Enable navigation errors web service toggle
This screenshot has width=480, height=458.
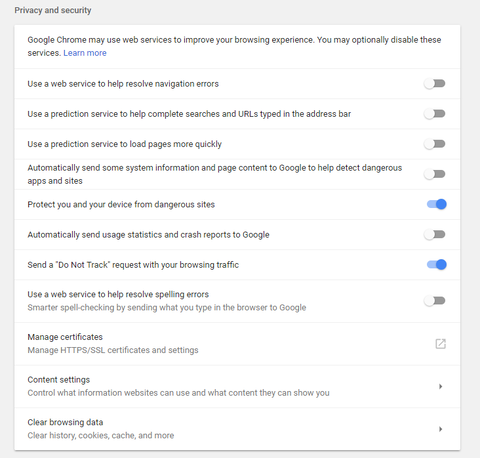[435, 83]
